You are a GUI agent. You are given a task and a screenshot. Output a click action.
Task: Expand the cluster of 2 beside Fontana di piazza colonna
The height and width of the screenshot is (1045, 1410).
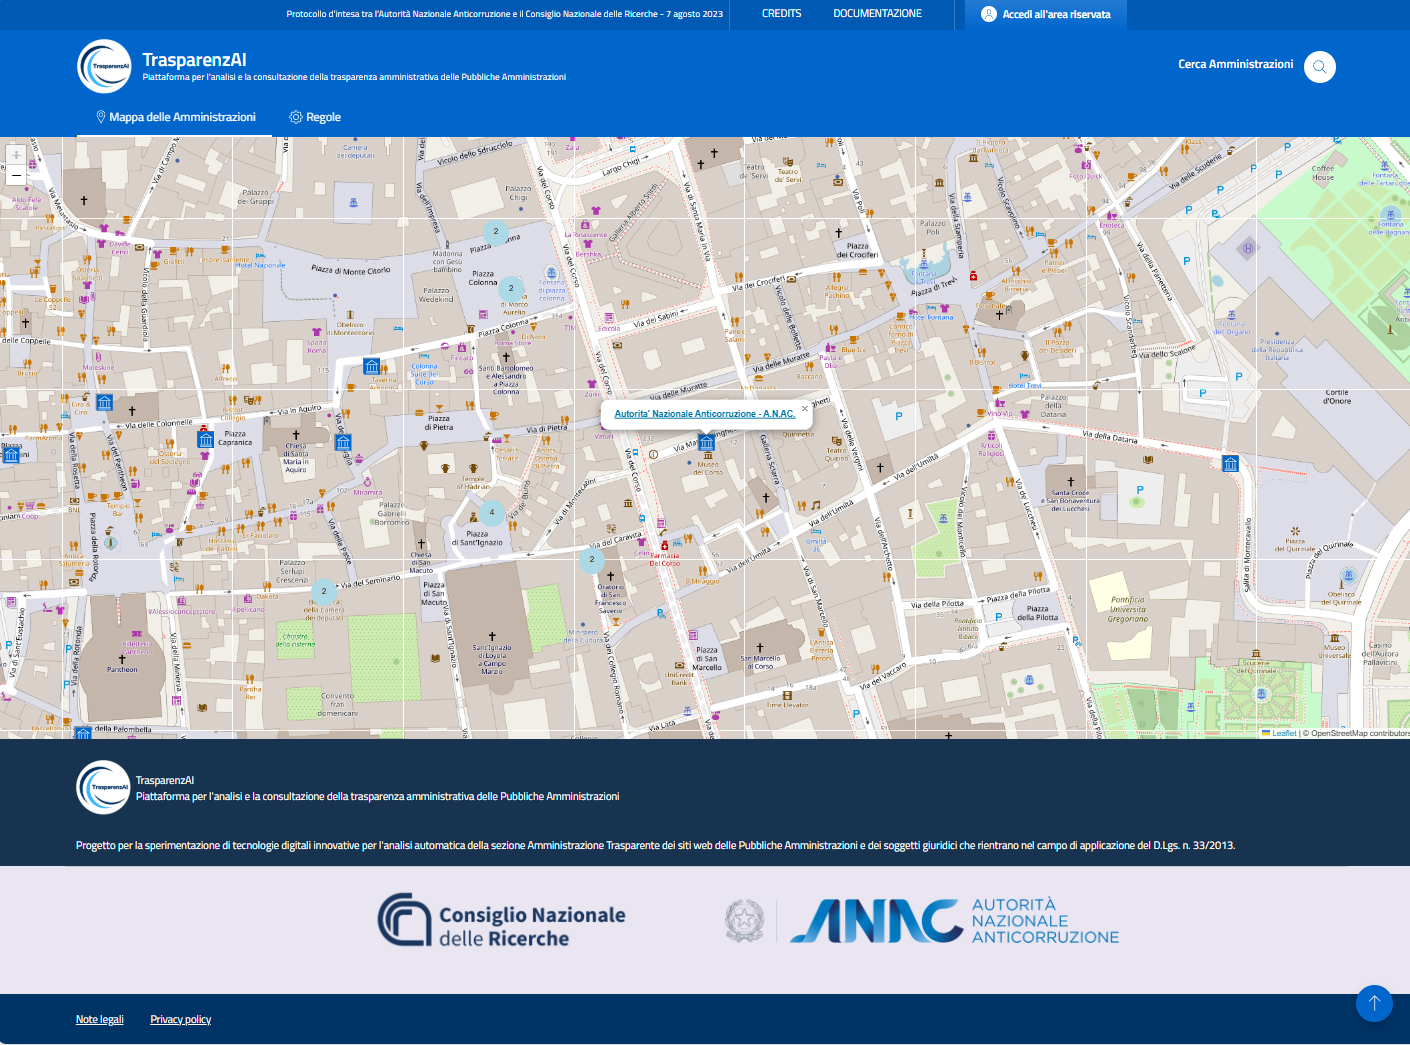[511, 288]
